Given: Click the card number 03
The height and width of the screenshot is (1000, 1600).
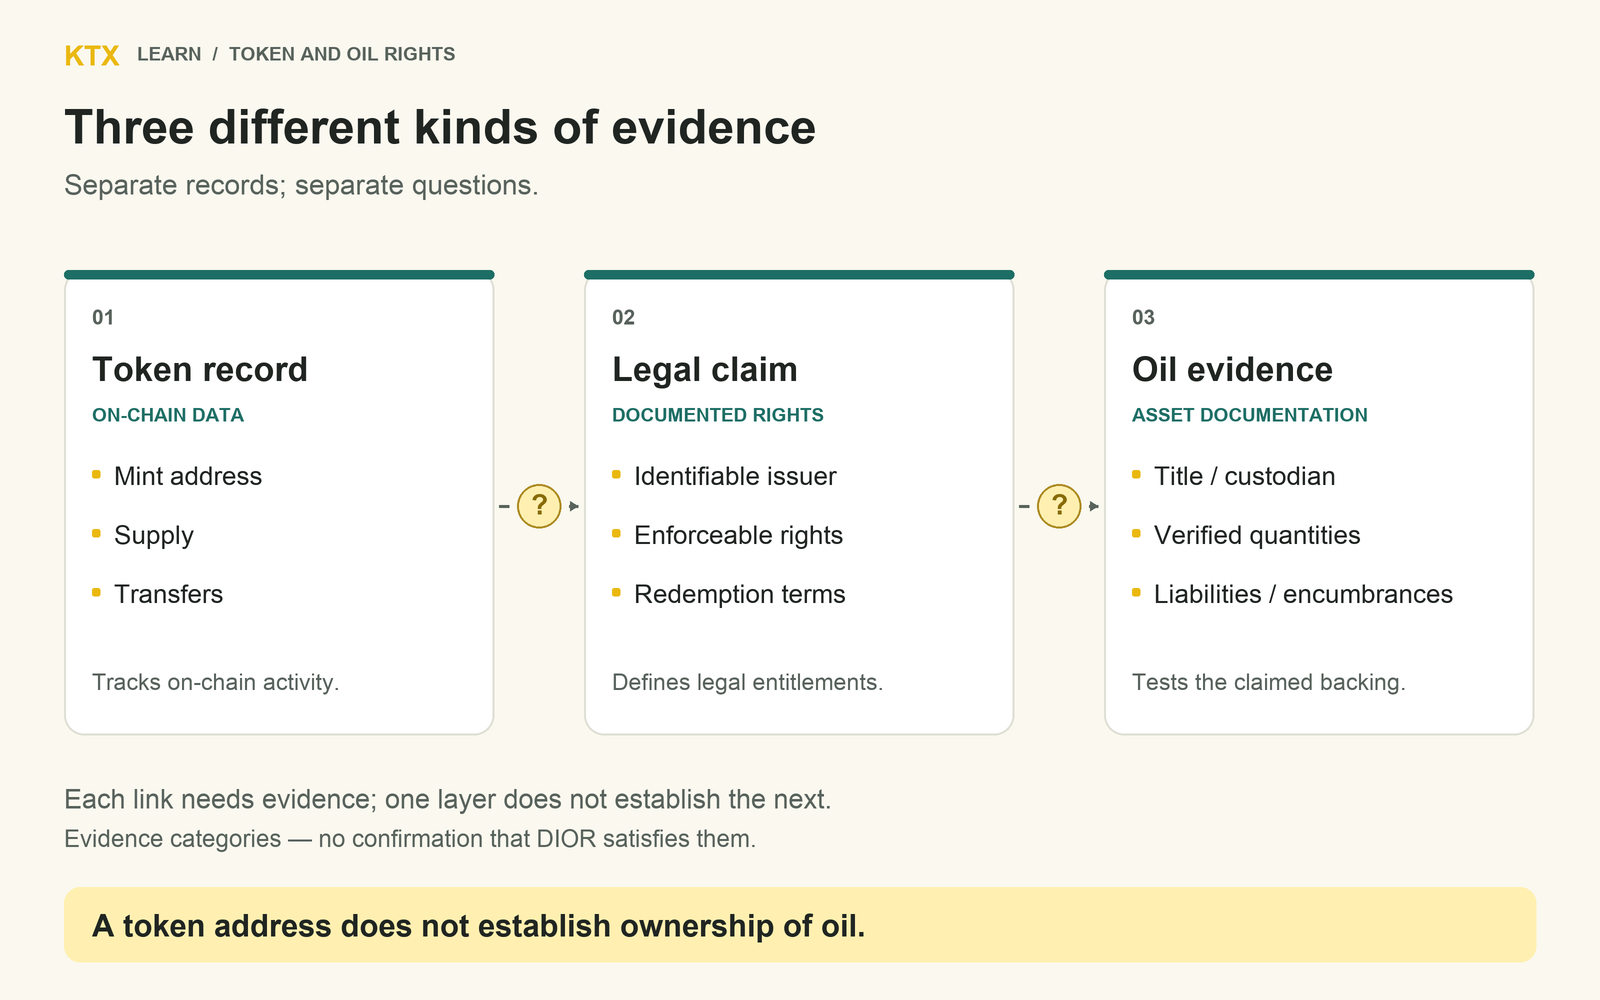Looking at the screenshot, I should (1143, 317).
